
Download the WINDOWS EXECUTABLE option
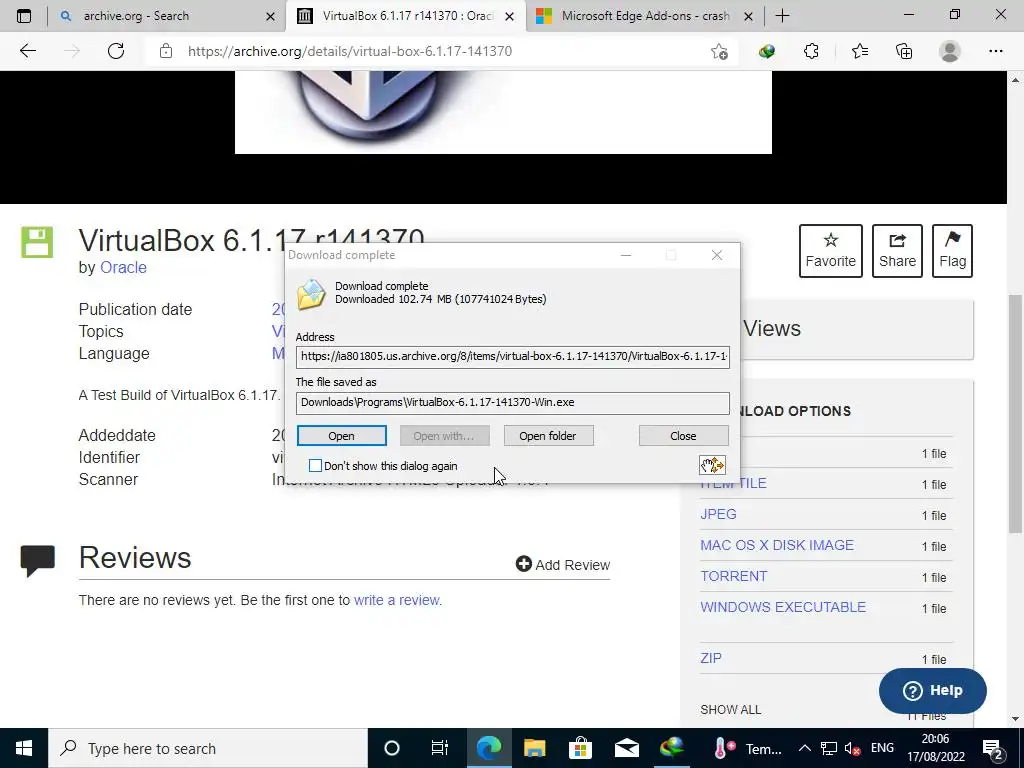pyautogui.click(x=782, y=607)
